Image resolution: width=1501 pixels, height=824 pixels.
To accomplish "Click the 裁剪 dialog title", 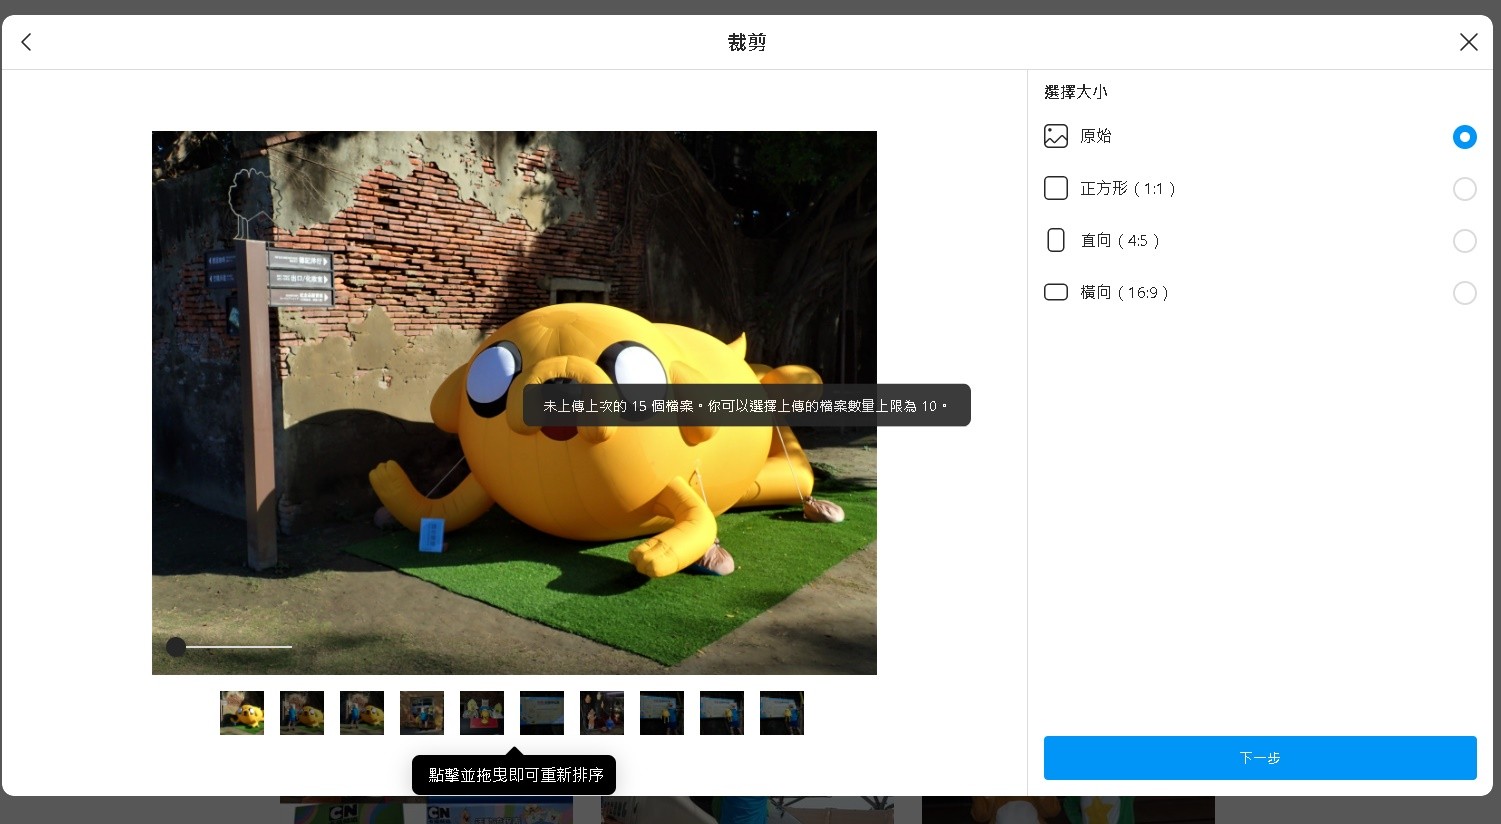I will (x=747, y=42).
